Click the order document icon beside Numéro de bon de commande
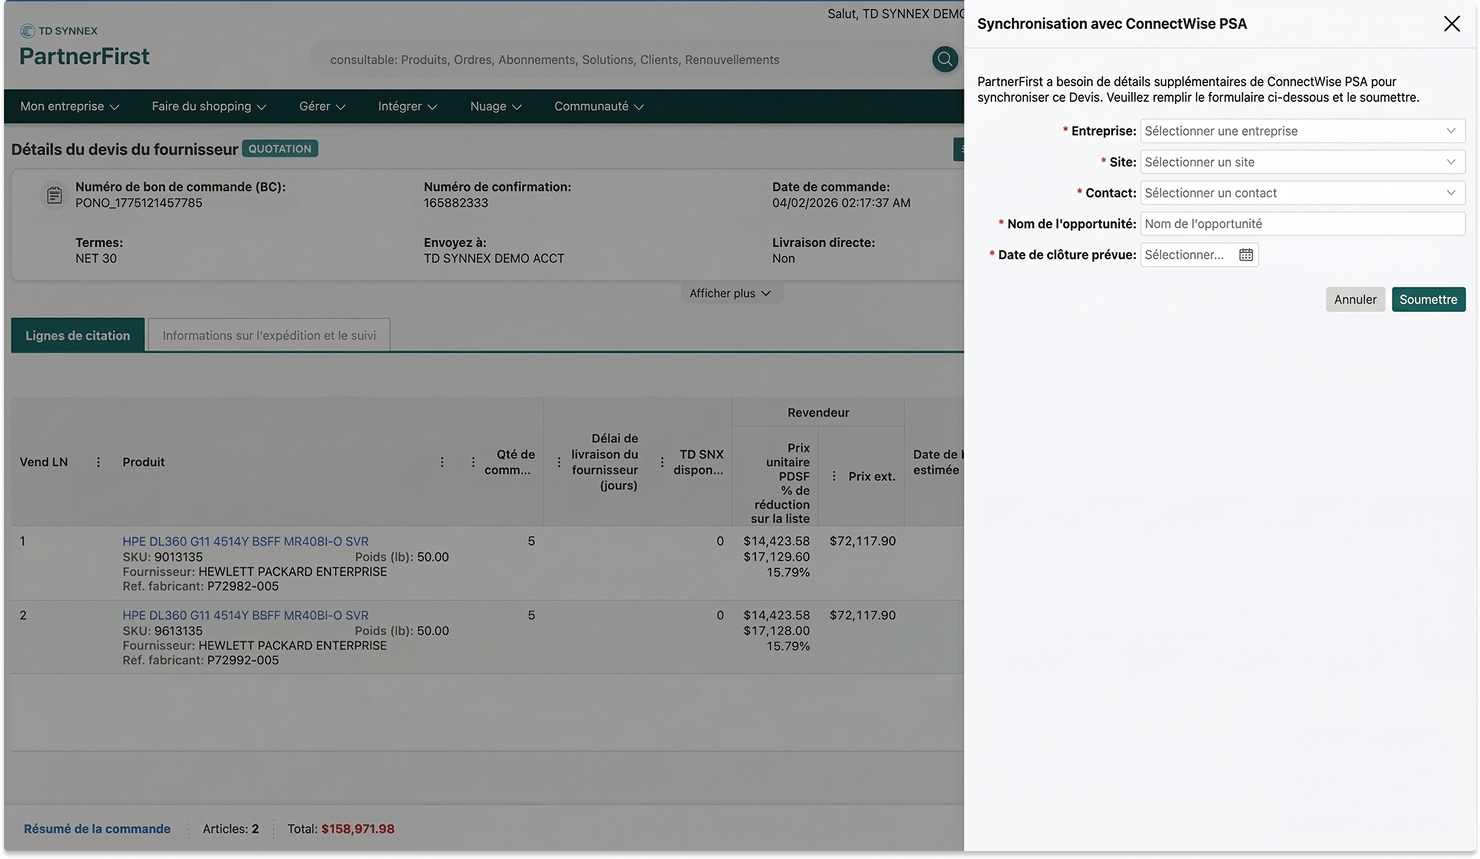This screenshot has width=1480, height=859. (54, 195)
